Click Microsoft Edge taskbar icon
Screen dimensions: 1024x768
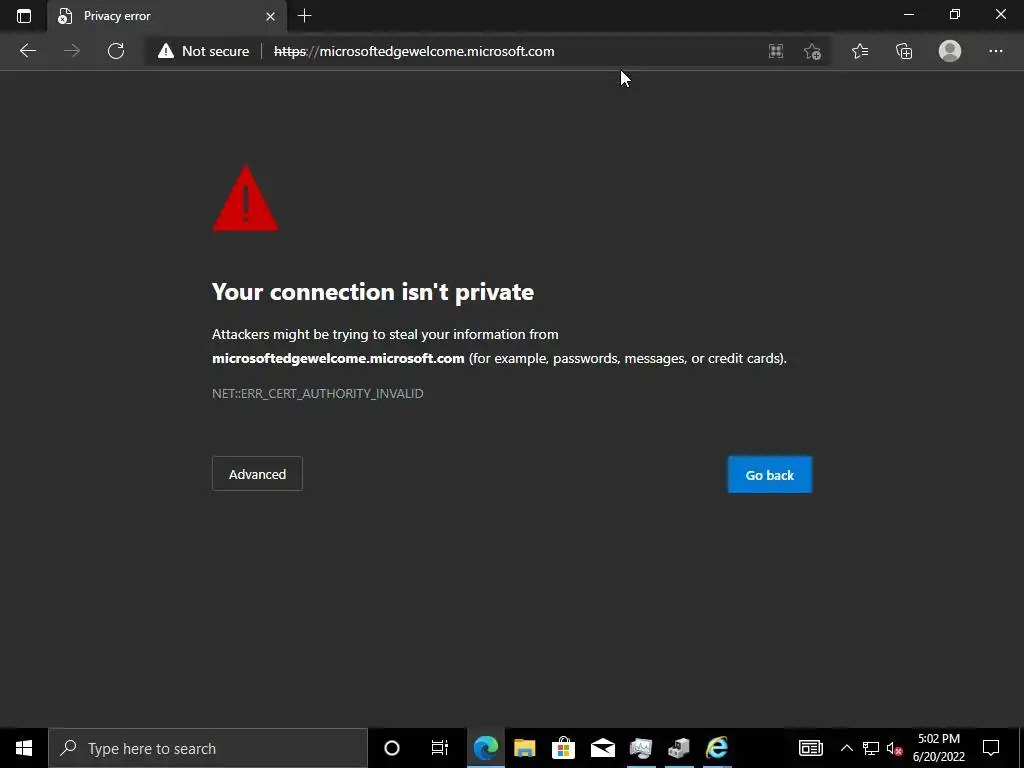[486, 748]
